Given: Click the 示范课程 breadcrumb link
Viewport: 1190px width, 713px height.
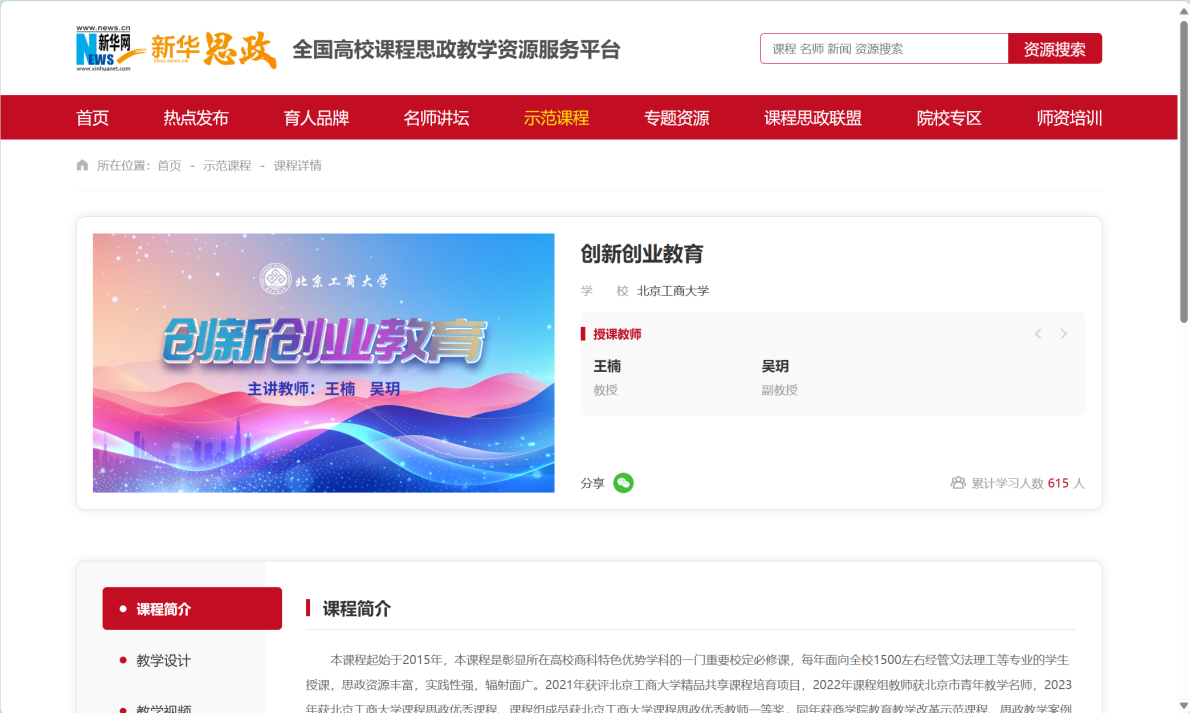Looking at the screenshot, I should (x=227, y=165).
